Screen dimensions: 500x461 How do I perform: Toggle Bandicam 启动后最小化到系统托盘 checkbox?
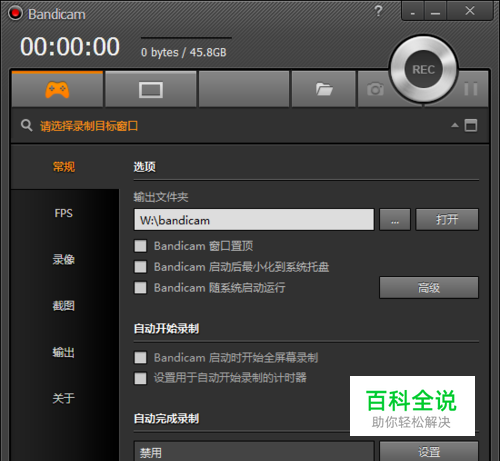140,267
